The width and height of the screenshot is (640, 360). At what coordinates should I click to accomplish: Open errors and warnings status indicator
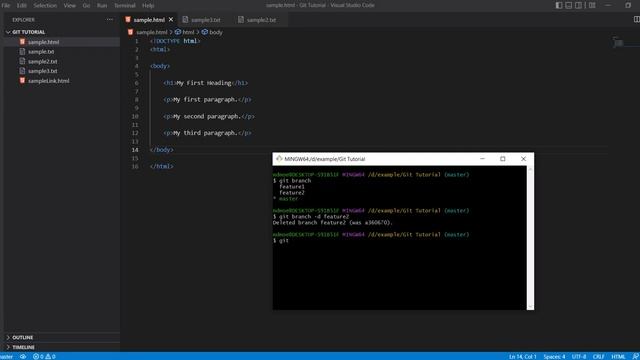44,356
